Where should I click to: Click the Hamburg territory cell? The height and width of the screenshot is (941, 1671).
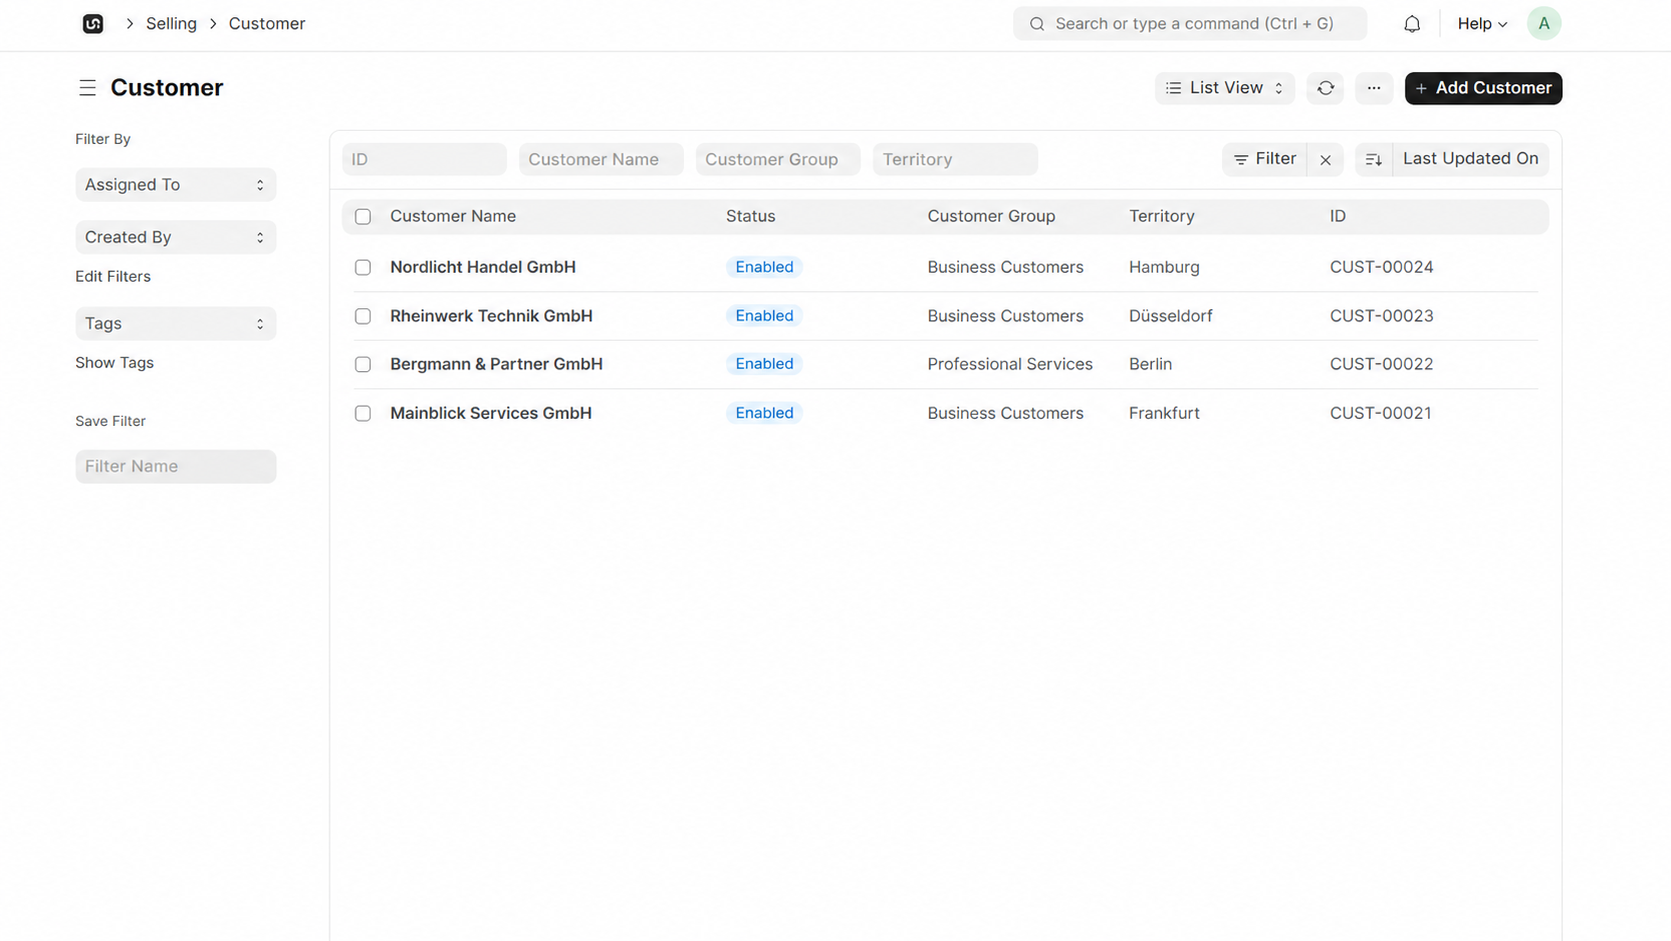pyautogui.click(x=1164, y=267)
